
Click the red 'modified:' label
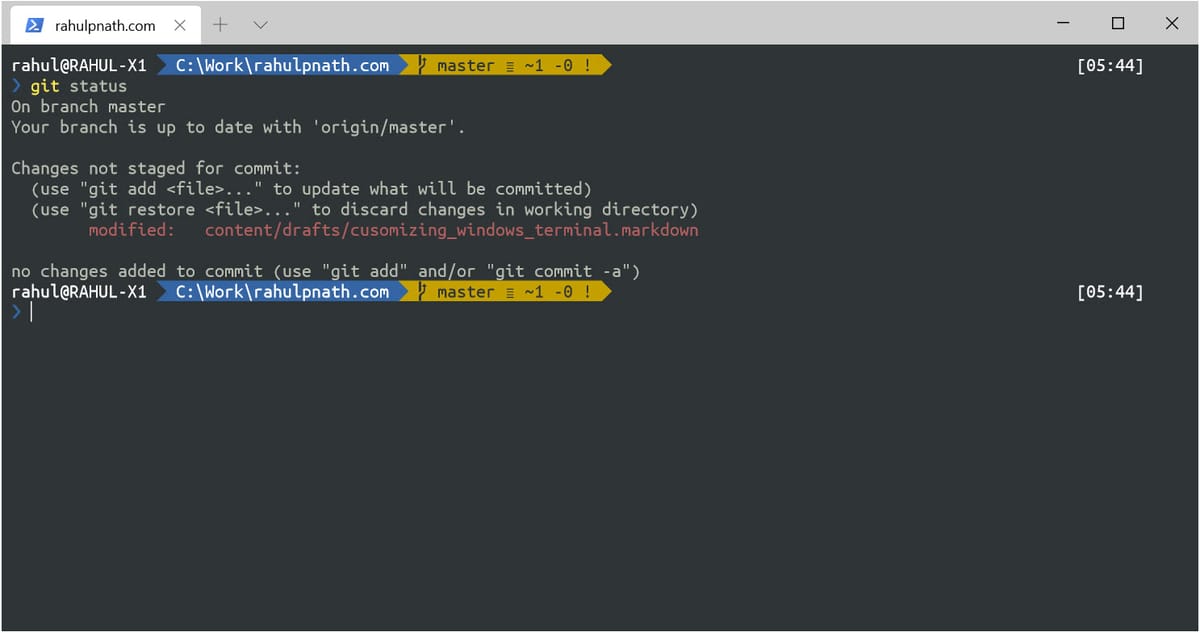coord(132,230)
